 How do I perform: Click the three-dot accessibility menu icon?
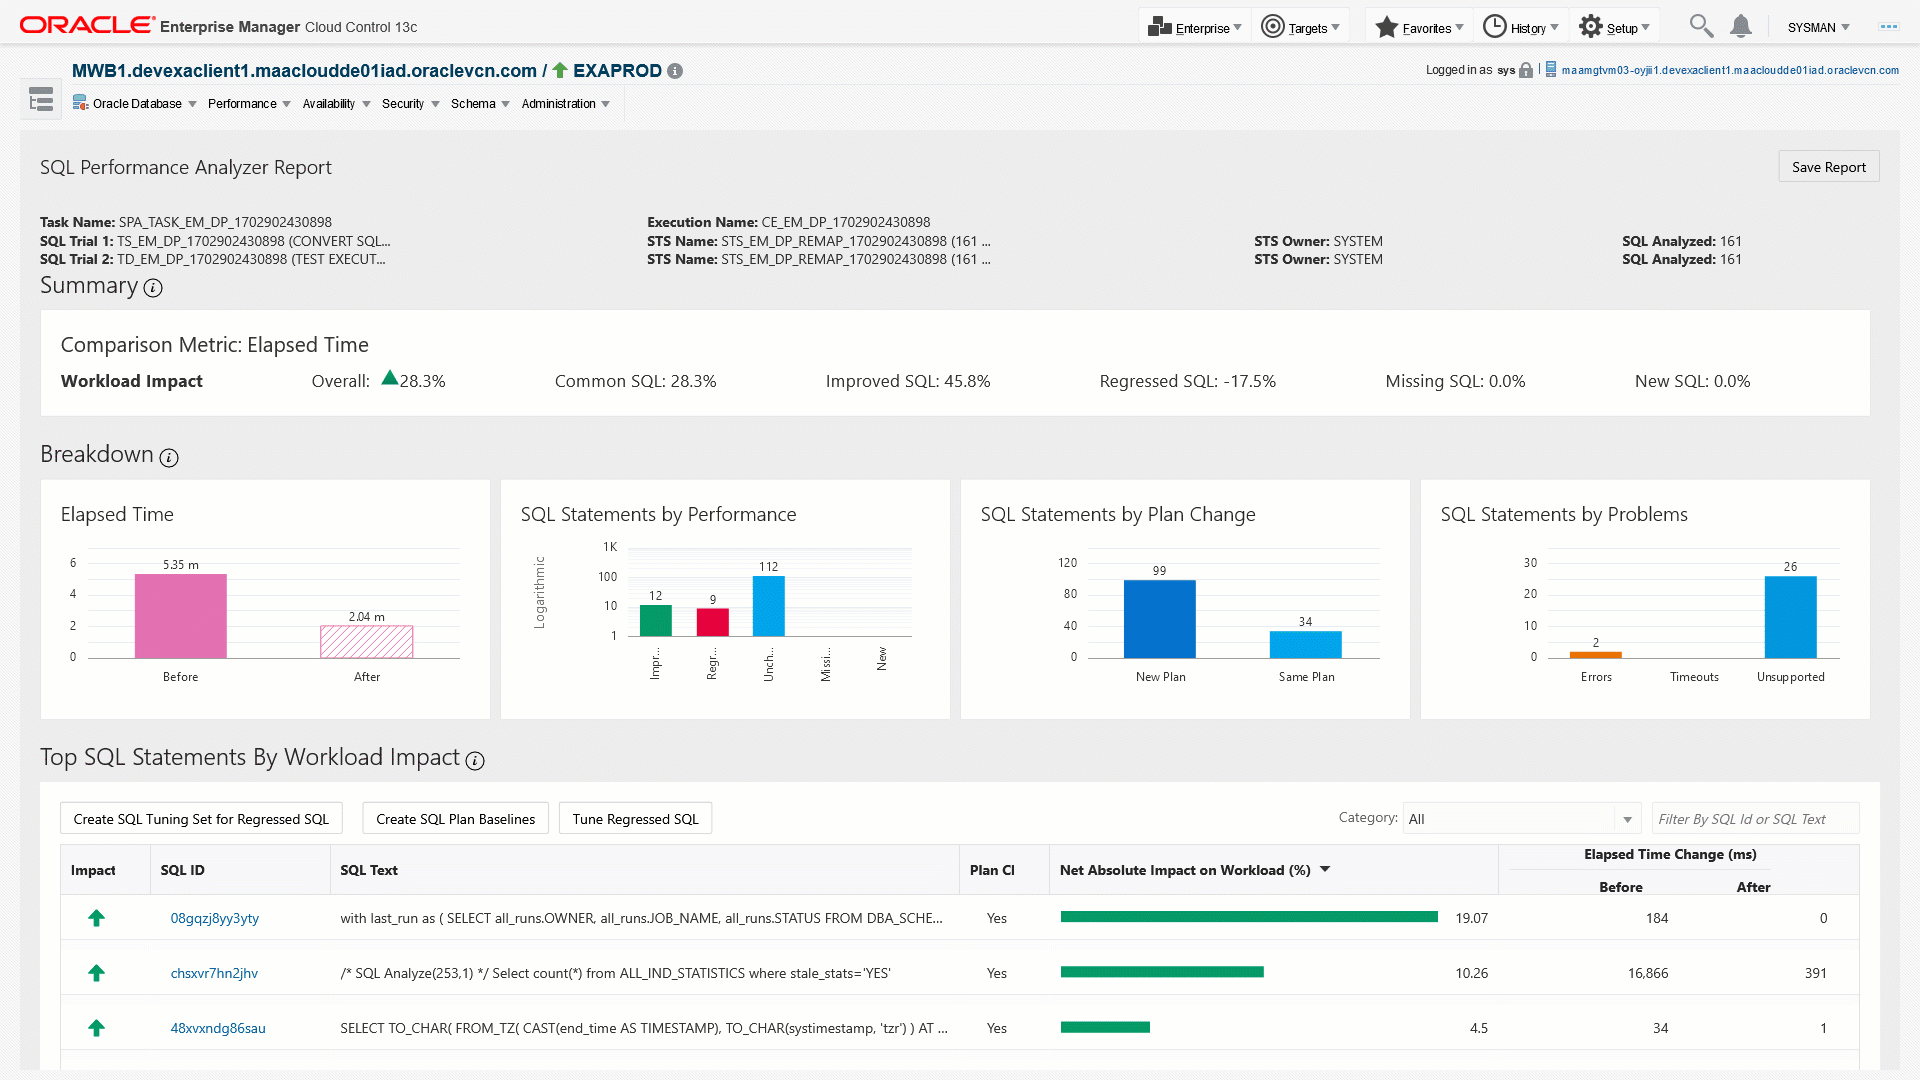(x=1888, y=27)
